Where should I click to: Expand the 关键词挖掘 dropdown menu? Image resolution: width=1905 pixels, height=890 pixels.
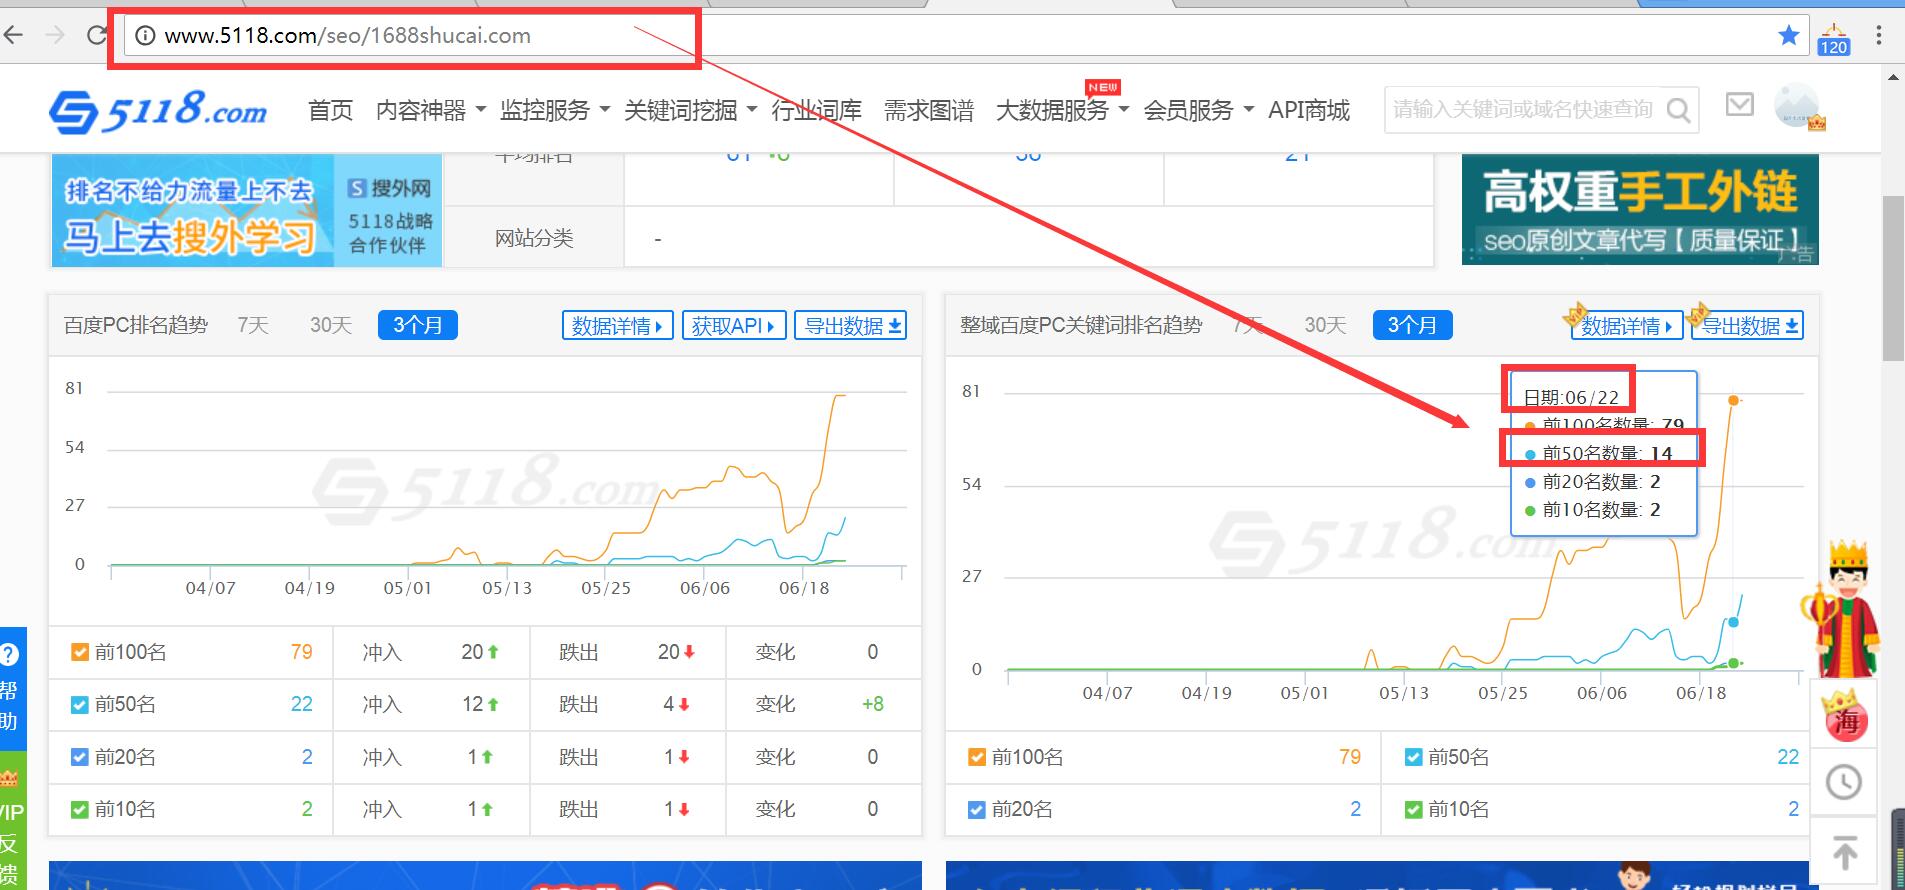coord(690,110)
